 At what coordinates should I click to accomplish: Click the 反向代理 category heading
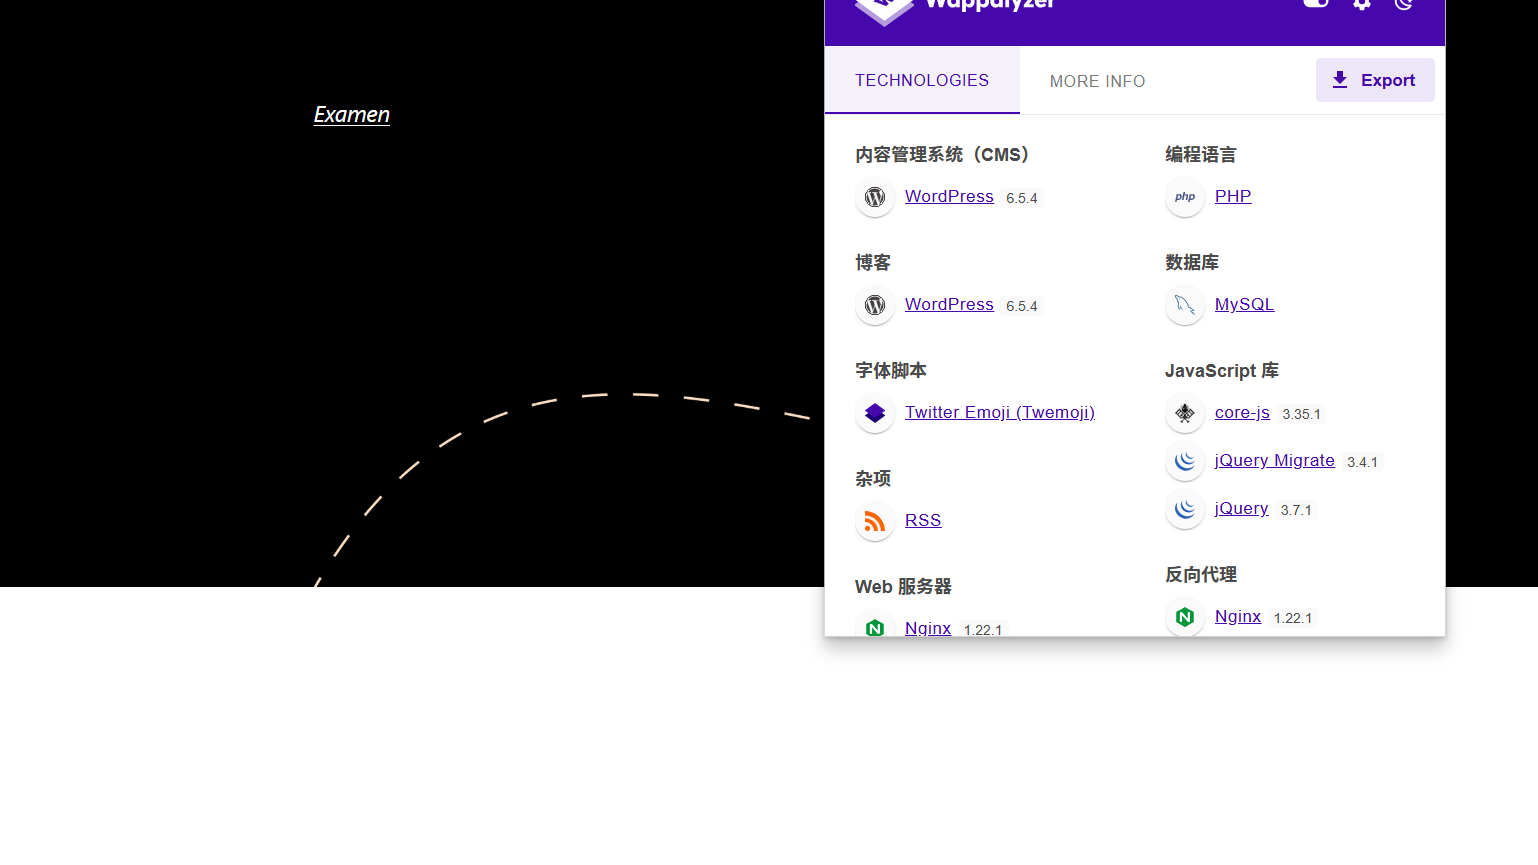[x=1201, y=575]
